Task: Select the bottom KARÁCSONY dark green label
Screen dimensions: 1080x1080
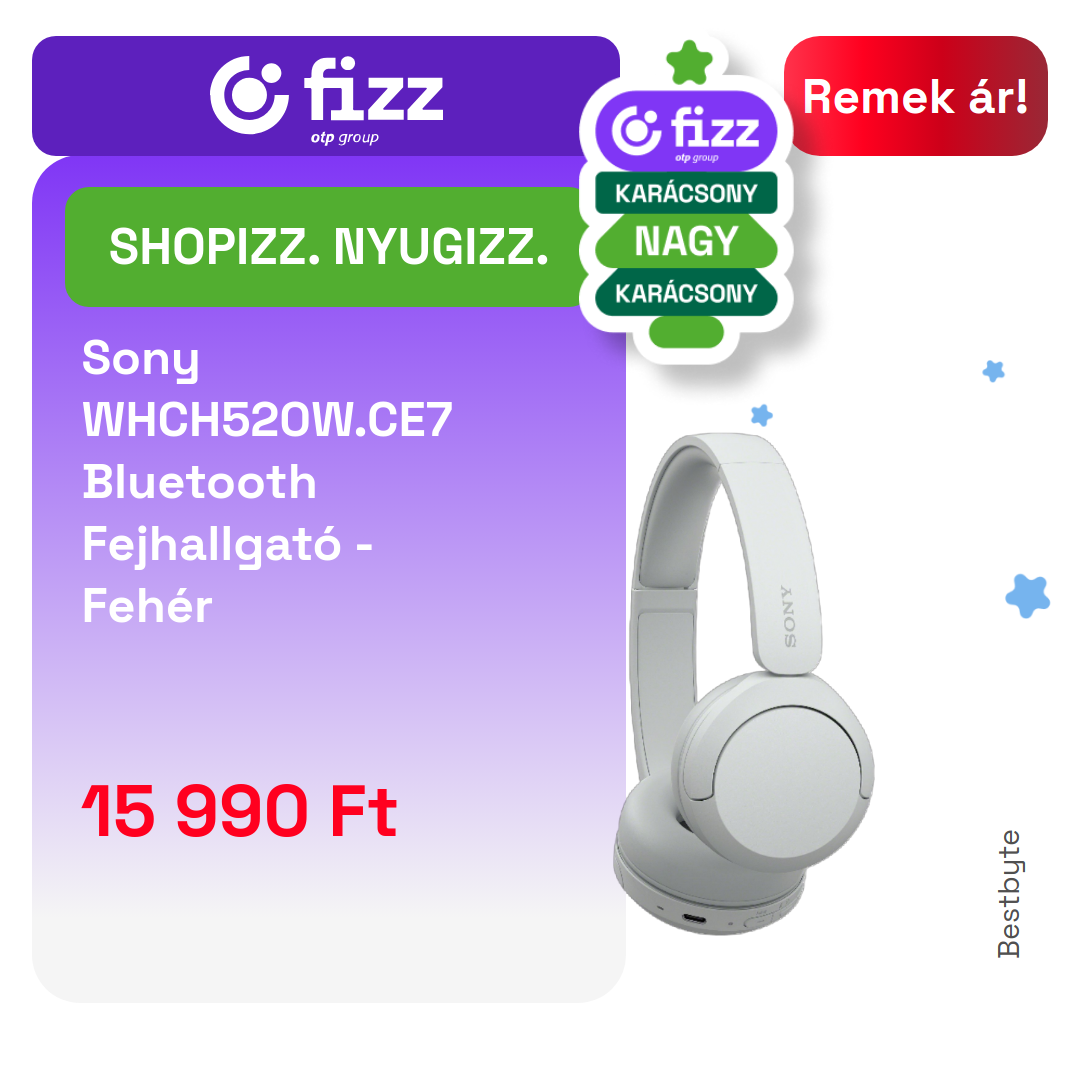Action: click(686, 293)
